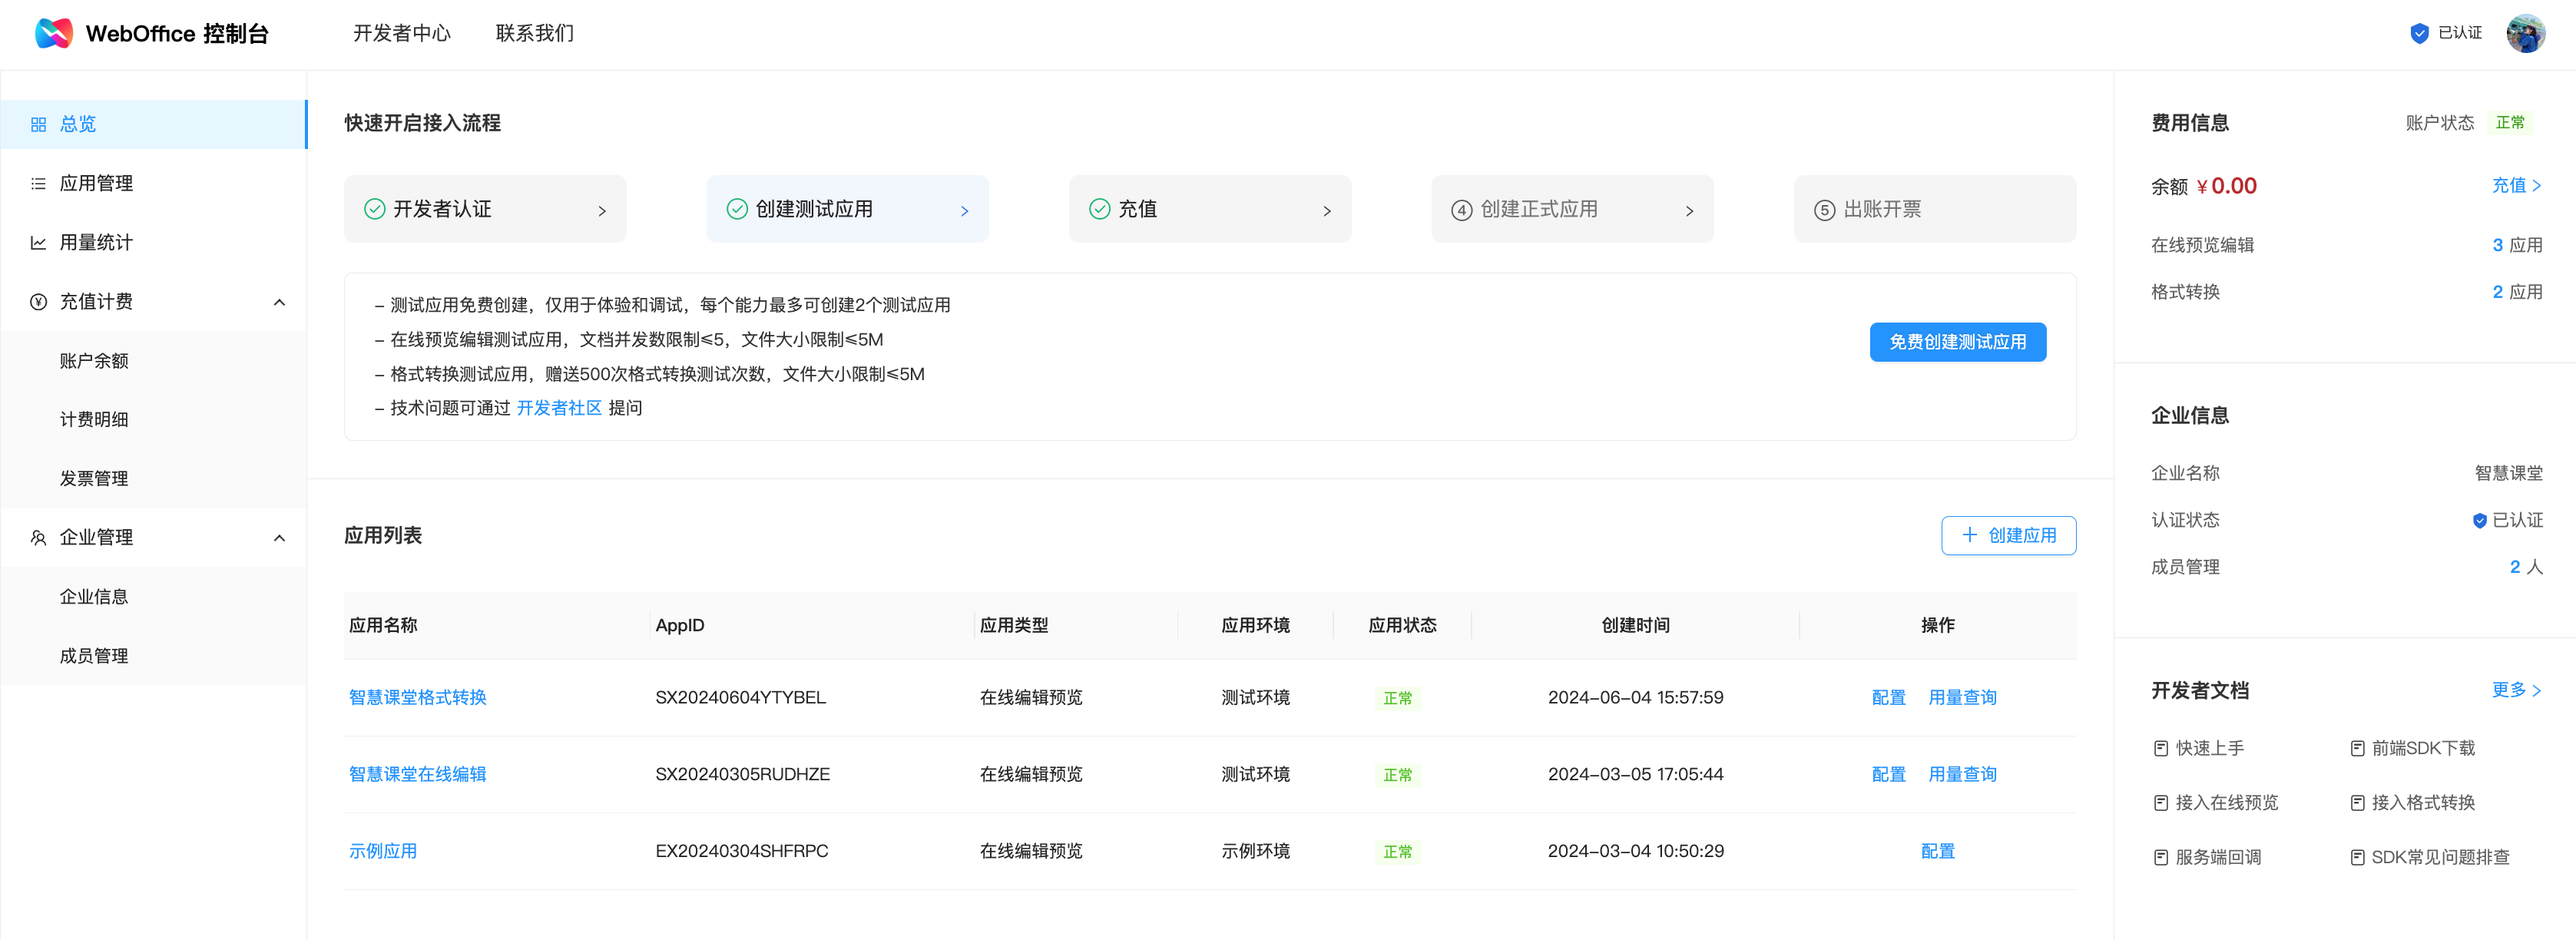Image resolution: width=2576 pixels, height=940 pixels.
Task: Click 充值 link in 费用信息 panel
Action: point(2516,186)
